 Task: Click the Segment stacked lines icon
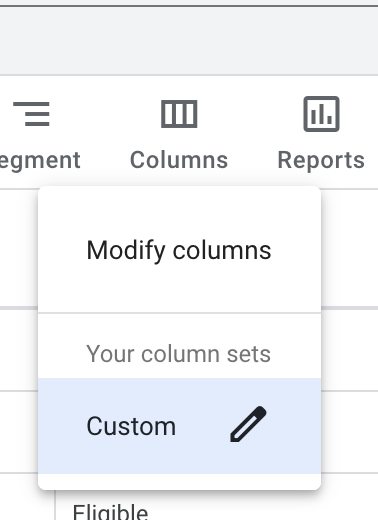pos(32,114)
